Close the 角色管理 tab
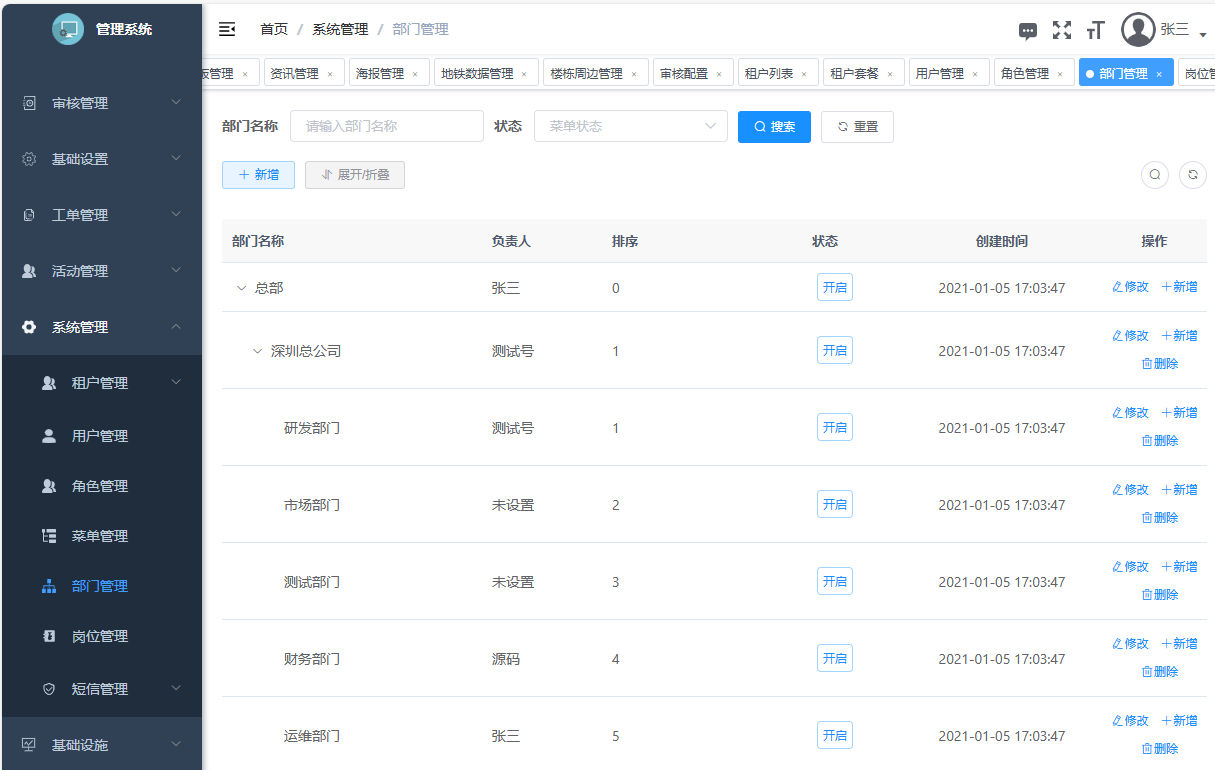Image resolution: width=1215 pixels, height=770 pixels. (x=1060, y=74)
